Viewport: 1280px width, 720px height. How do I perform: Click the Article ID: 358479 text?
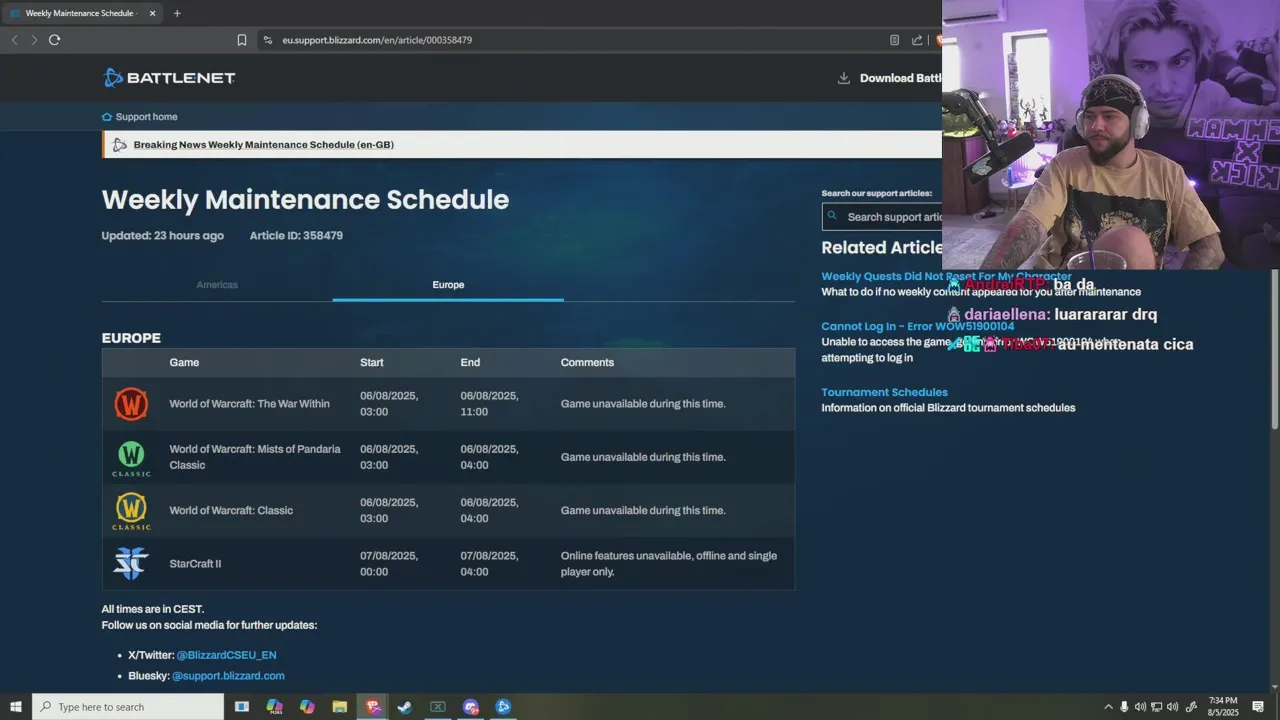pyautogui.click(x=296, y=236)
